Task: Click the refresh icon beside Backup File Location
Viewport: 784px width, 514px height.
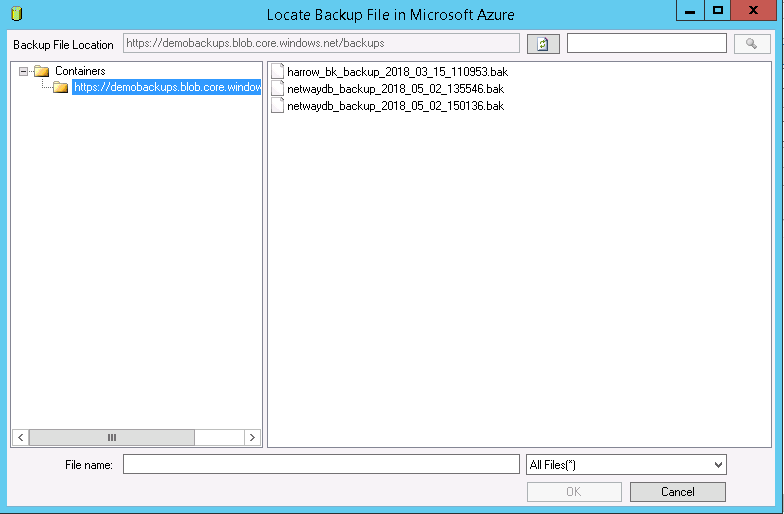Action: [543, 44]
